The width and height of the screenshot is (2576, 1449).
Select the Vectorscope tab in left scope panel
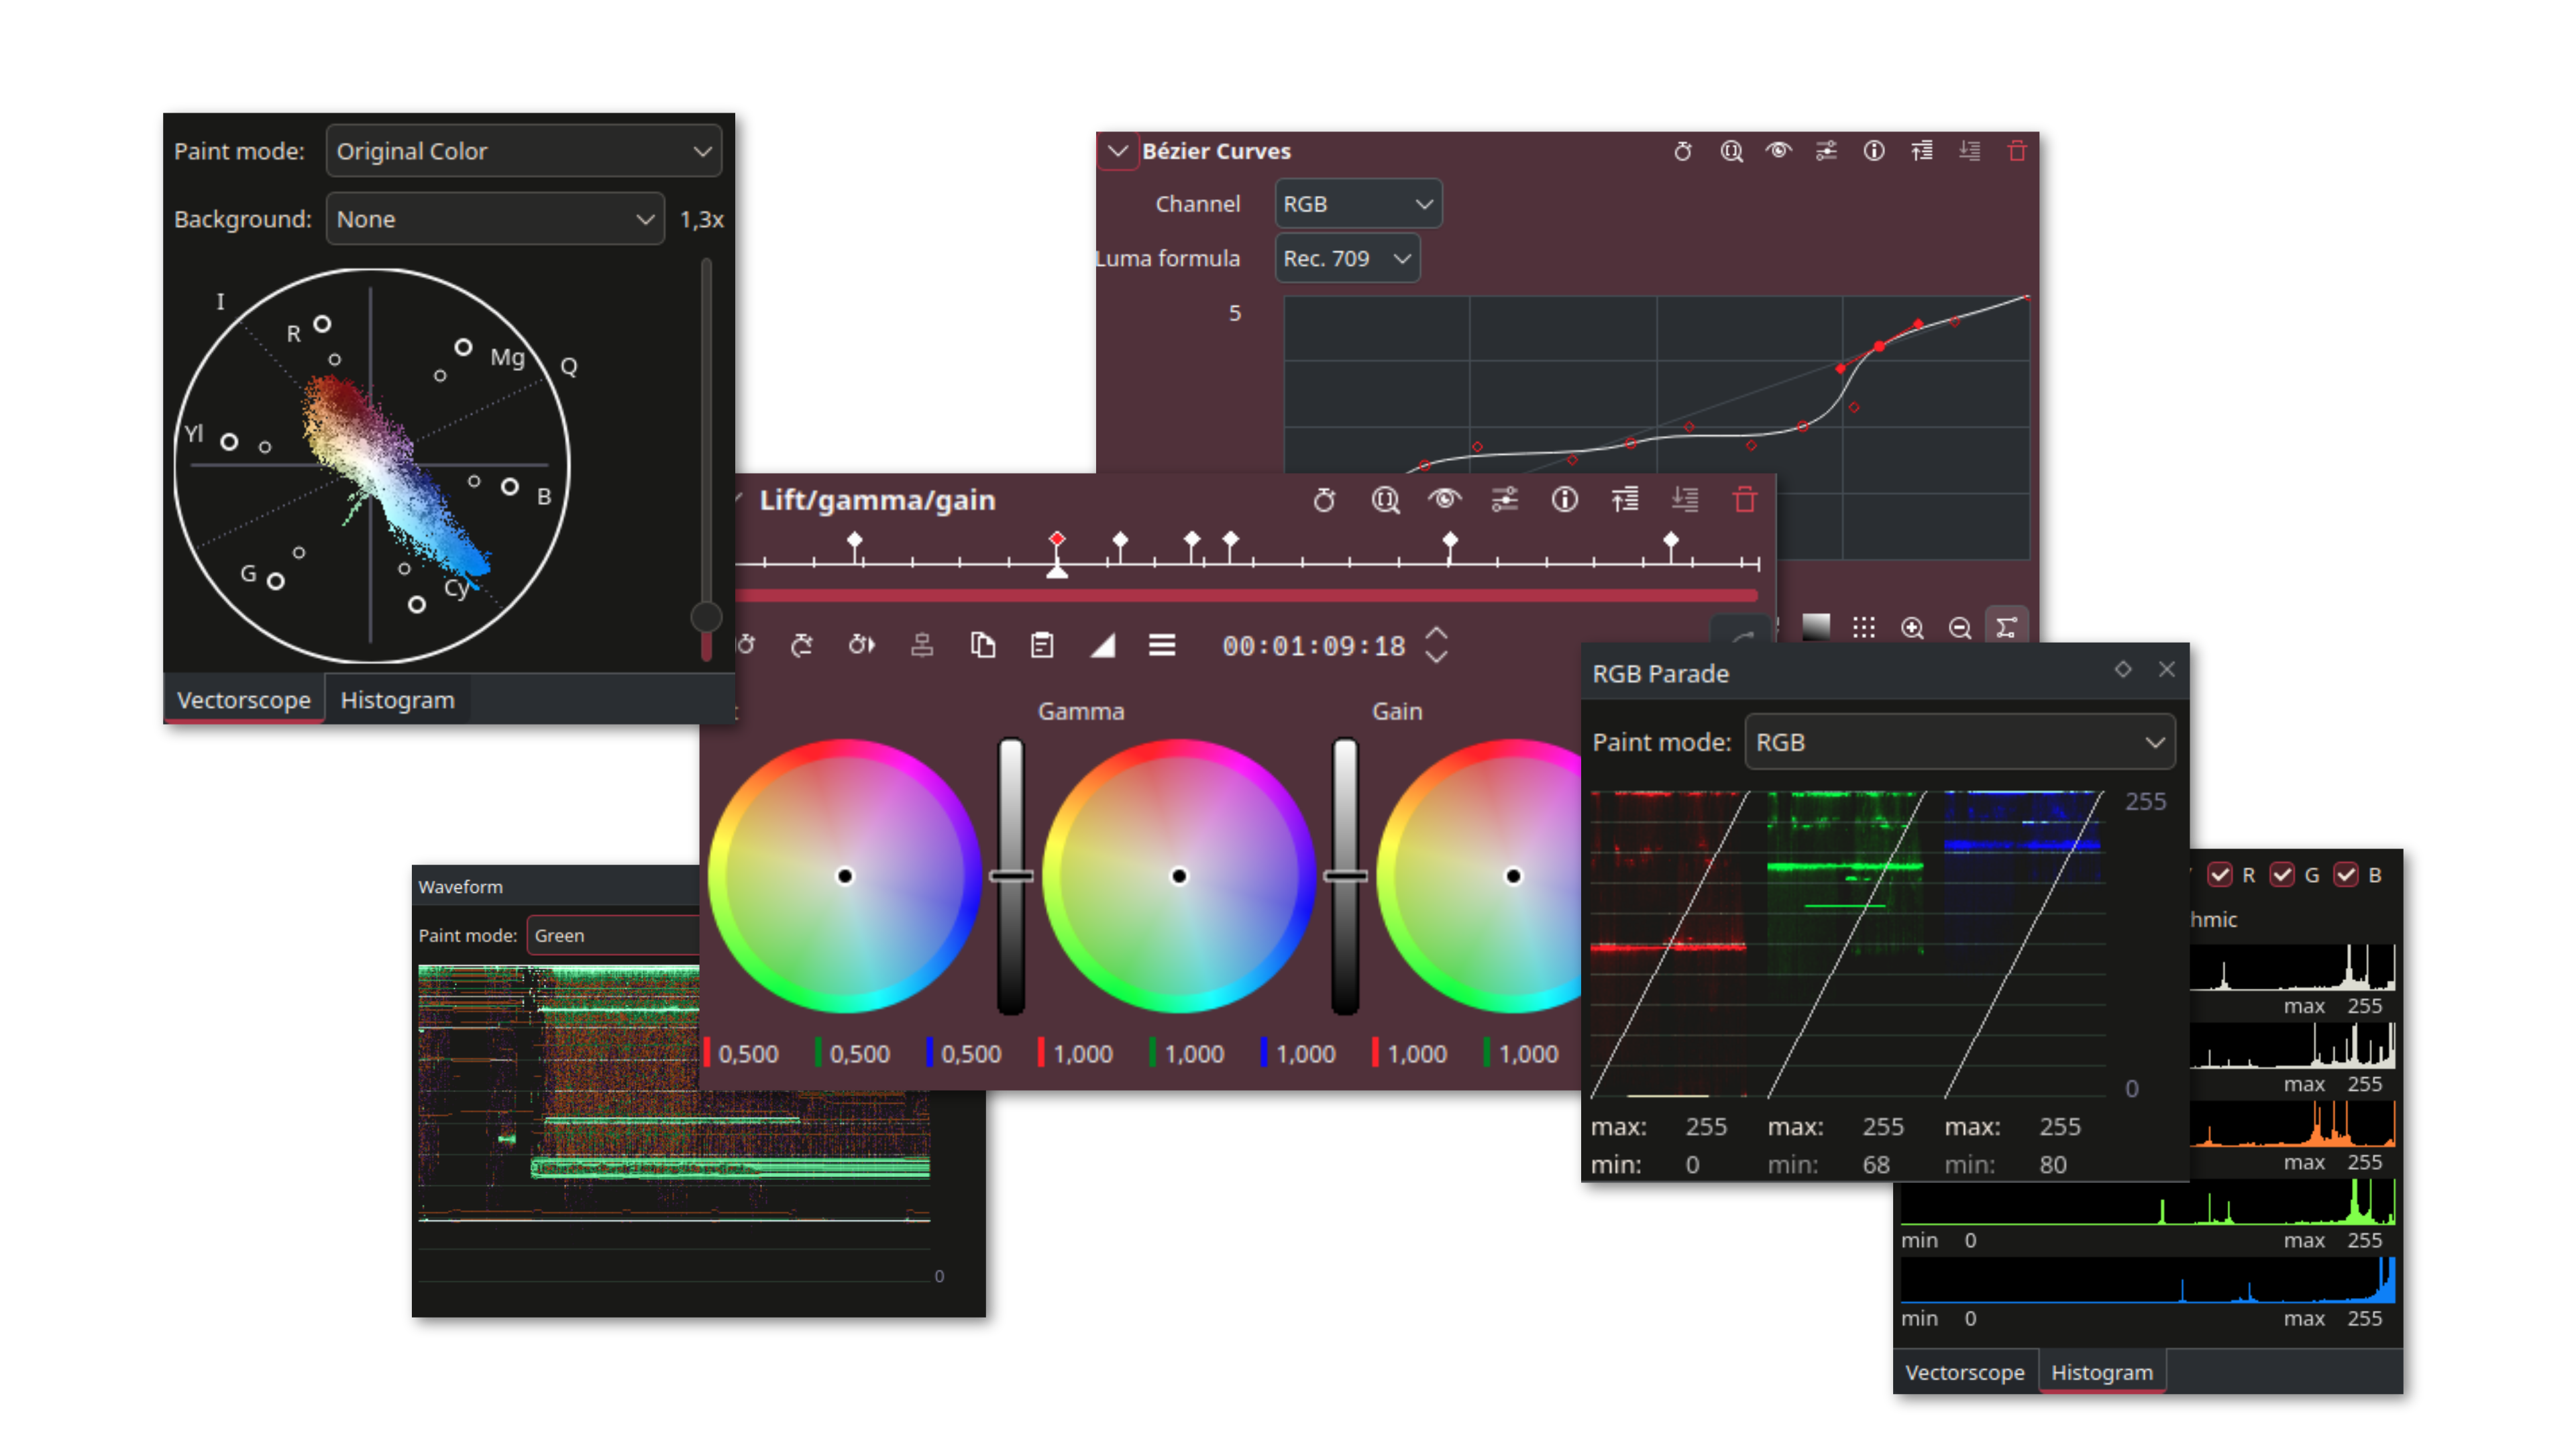click(244, 700)
